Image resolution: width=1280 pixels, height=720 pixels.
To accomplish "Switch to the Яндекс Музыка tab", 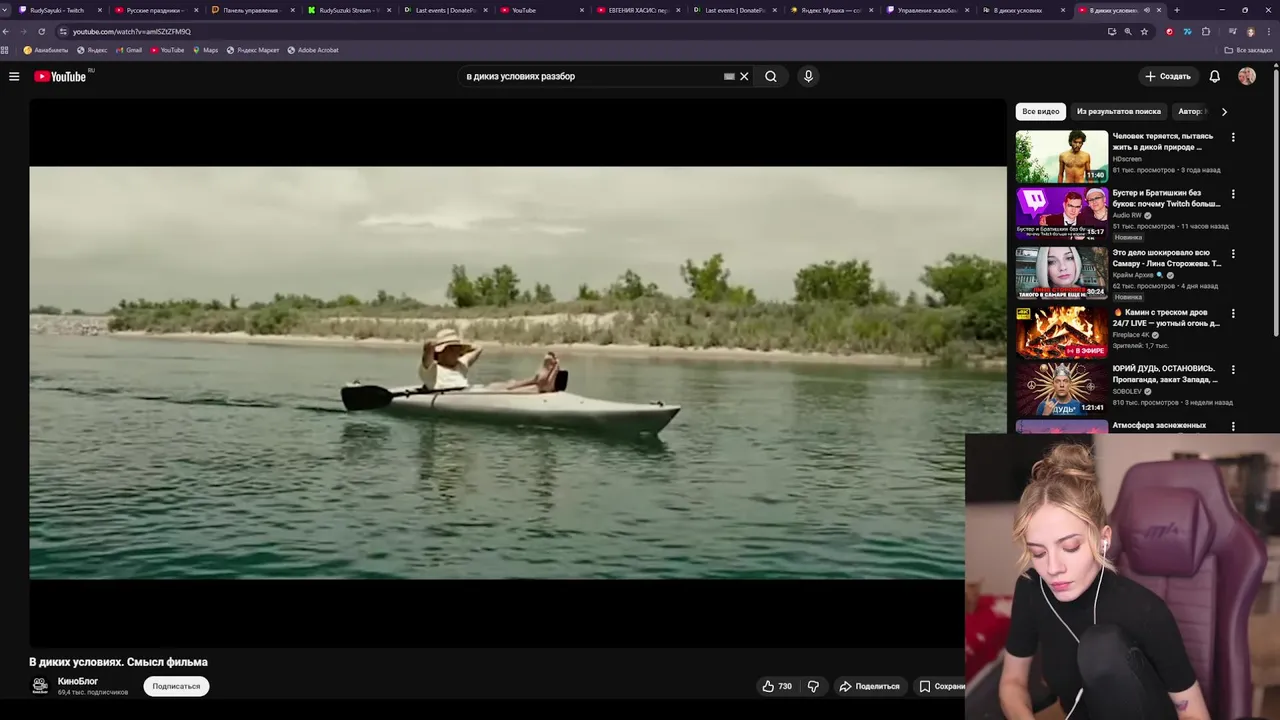I will pos(831,10).
